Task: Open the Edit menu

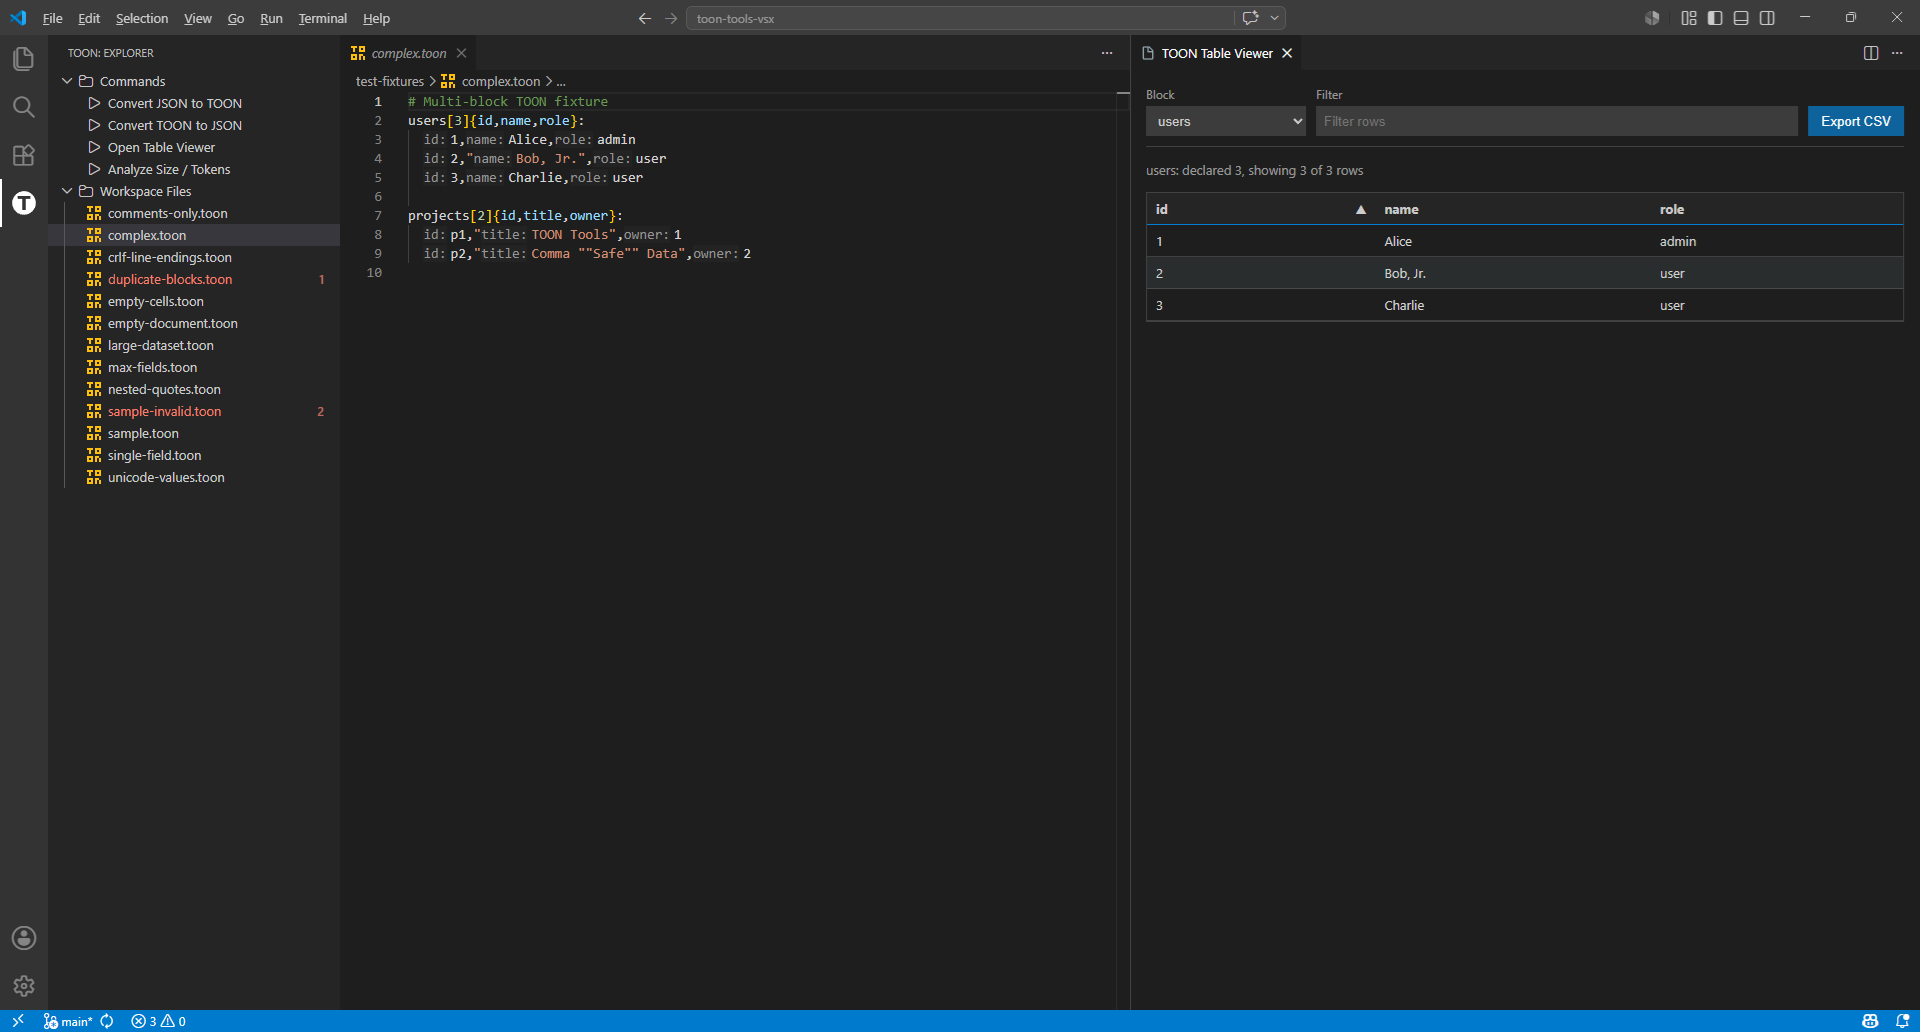Action: tap(89, 18)
